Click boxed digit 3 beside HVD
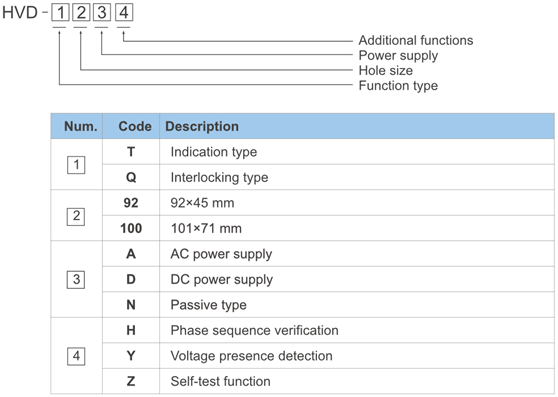 [102, 12]
